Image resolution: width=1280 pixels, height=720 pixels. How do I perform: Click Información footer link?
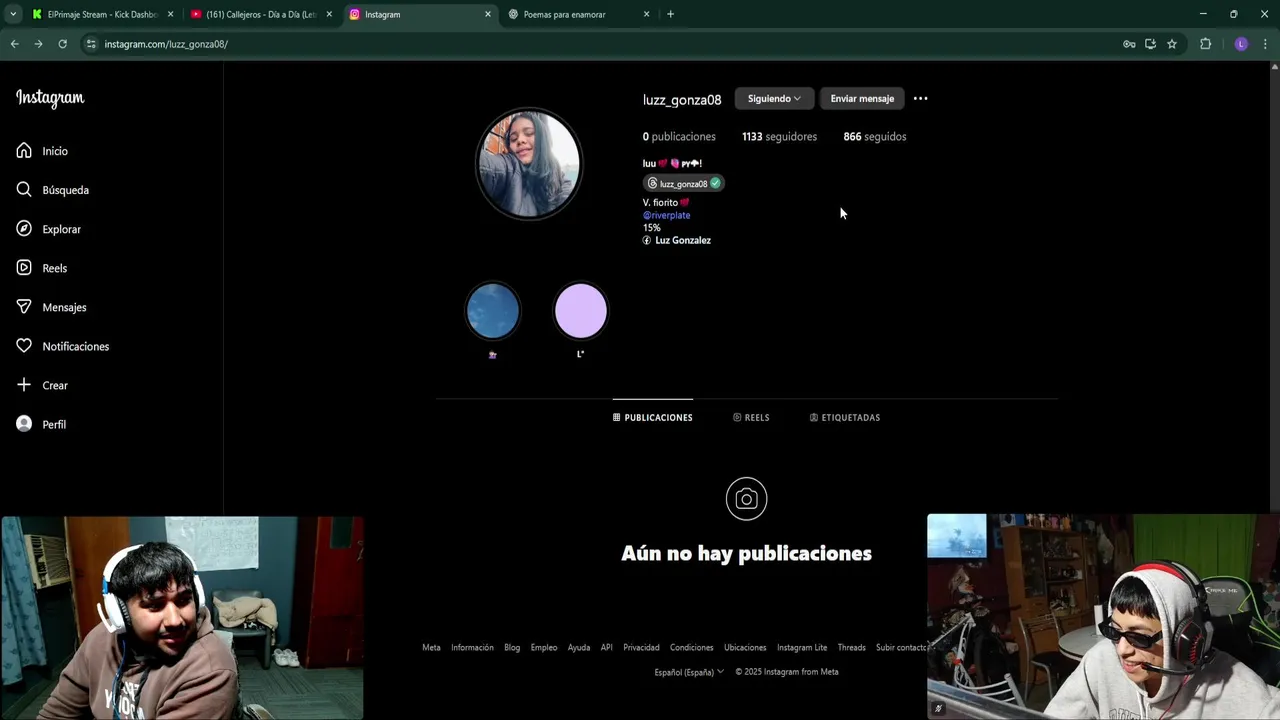(x=472, y=648)
